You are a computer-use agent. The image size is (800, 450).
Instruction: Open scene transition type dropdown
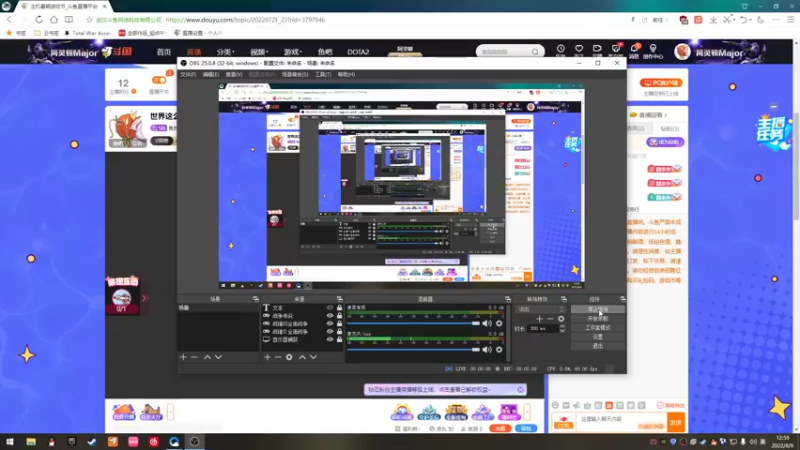point(541,309)
